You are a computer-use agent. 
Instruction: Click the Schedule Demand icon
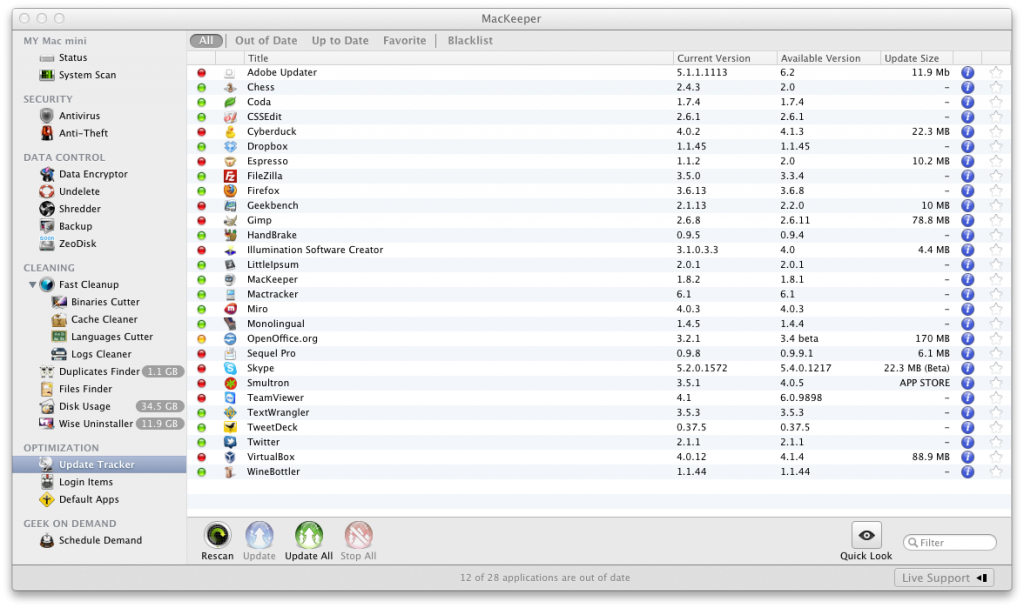pyautogui.click(x=46, y=541)
